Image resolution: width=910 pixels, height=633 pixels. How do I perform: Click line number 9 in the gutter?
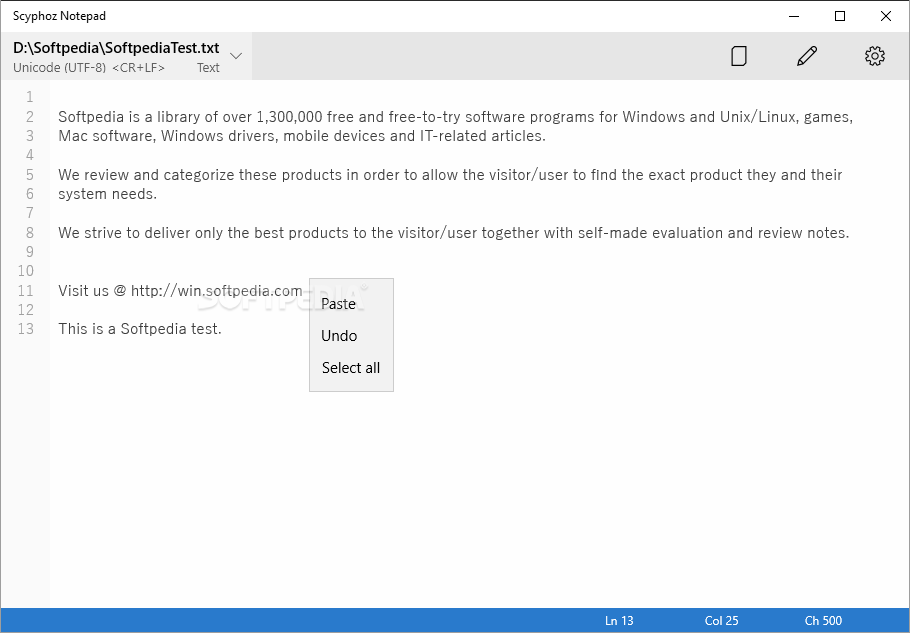(x=30, y=252)
